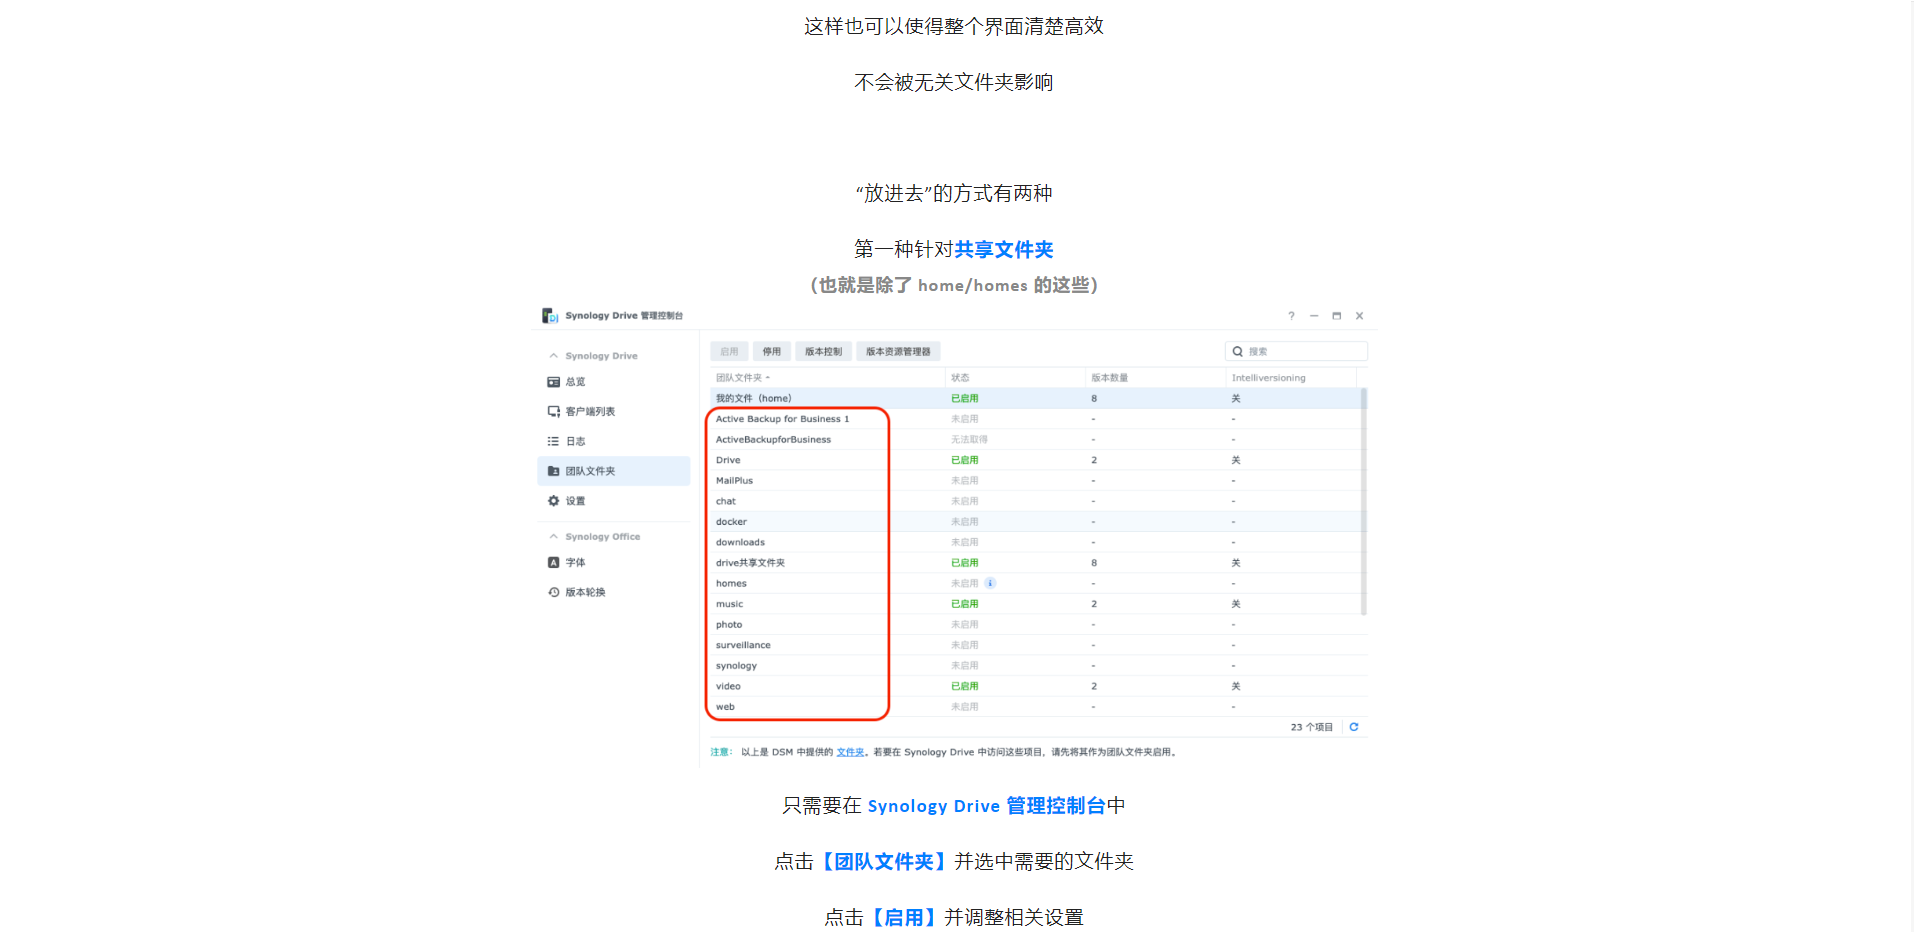Click the info icon next to homes status
Viewport: 1914px width, 934px height.
click(x=990, y=583)
